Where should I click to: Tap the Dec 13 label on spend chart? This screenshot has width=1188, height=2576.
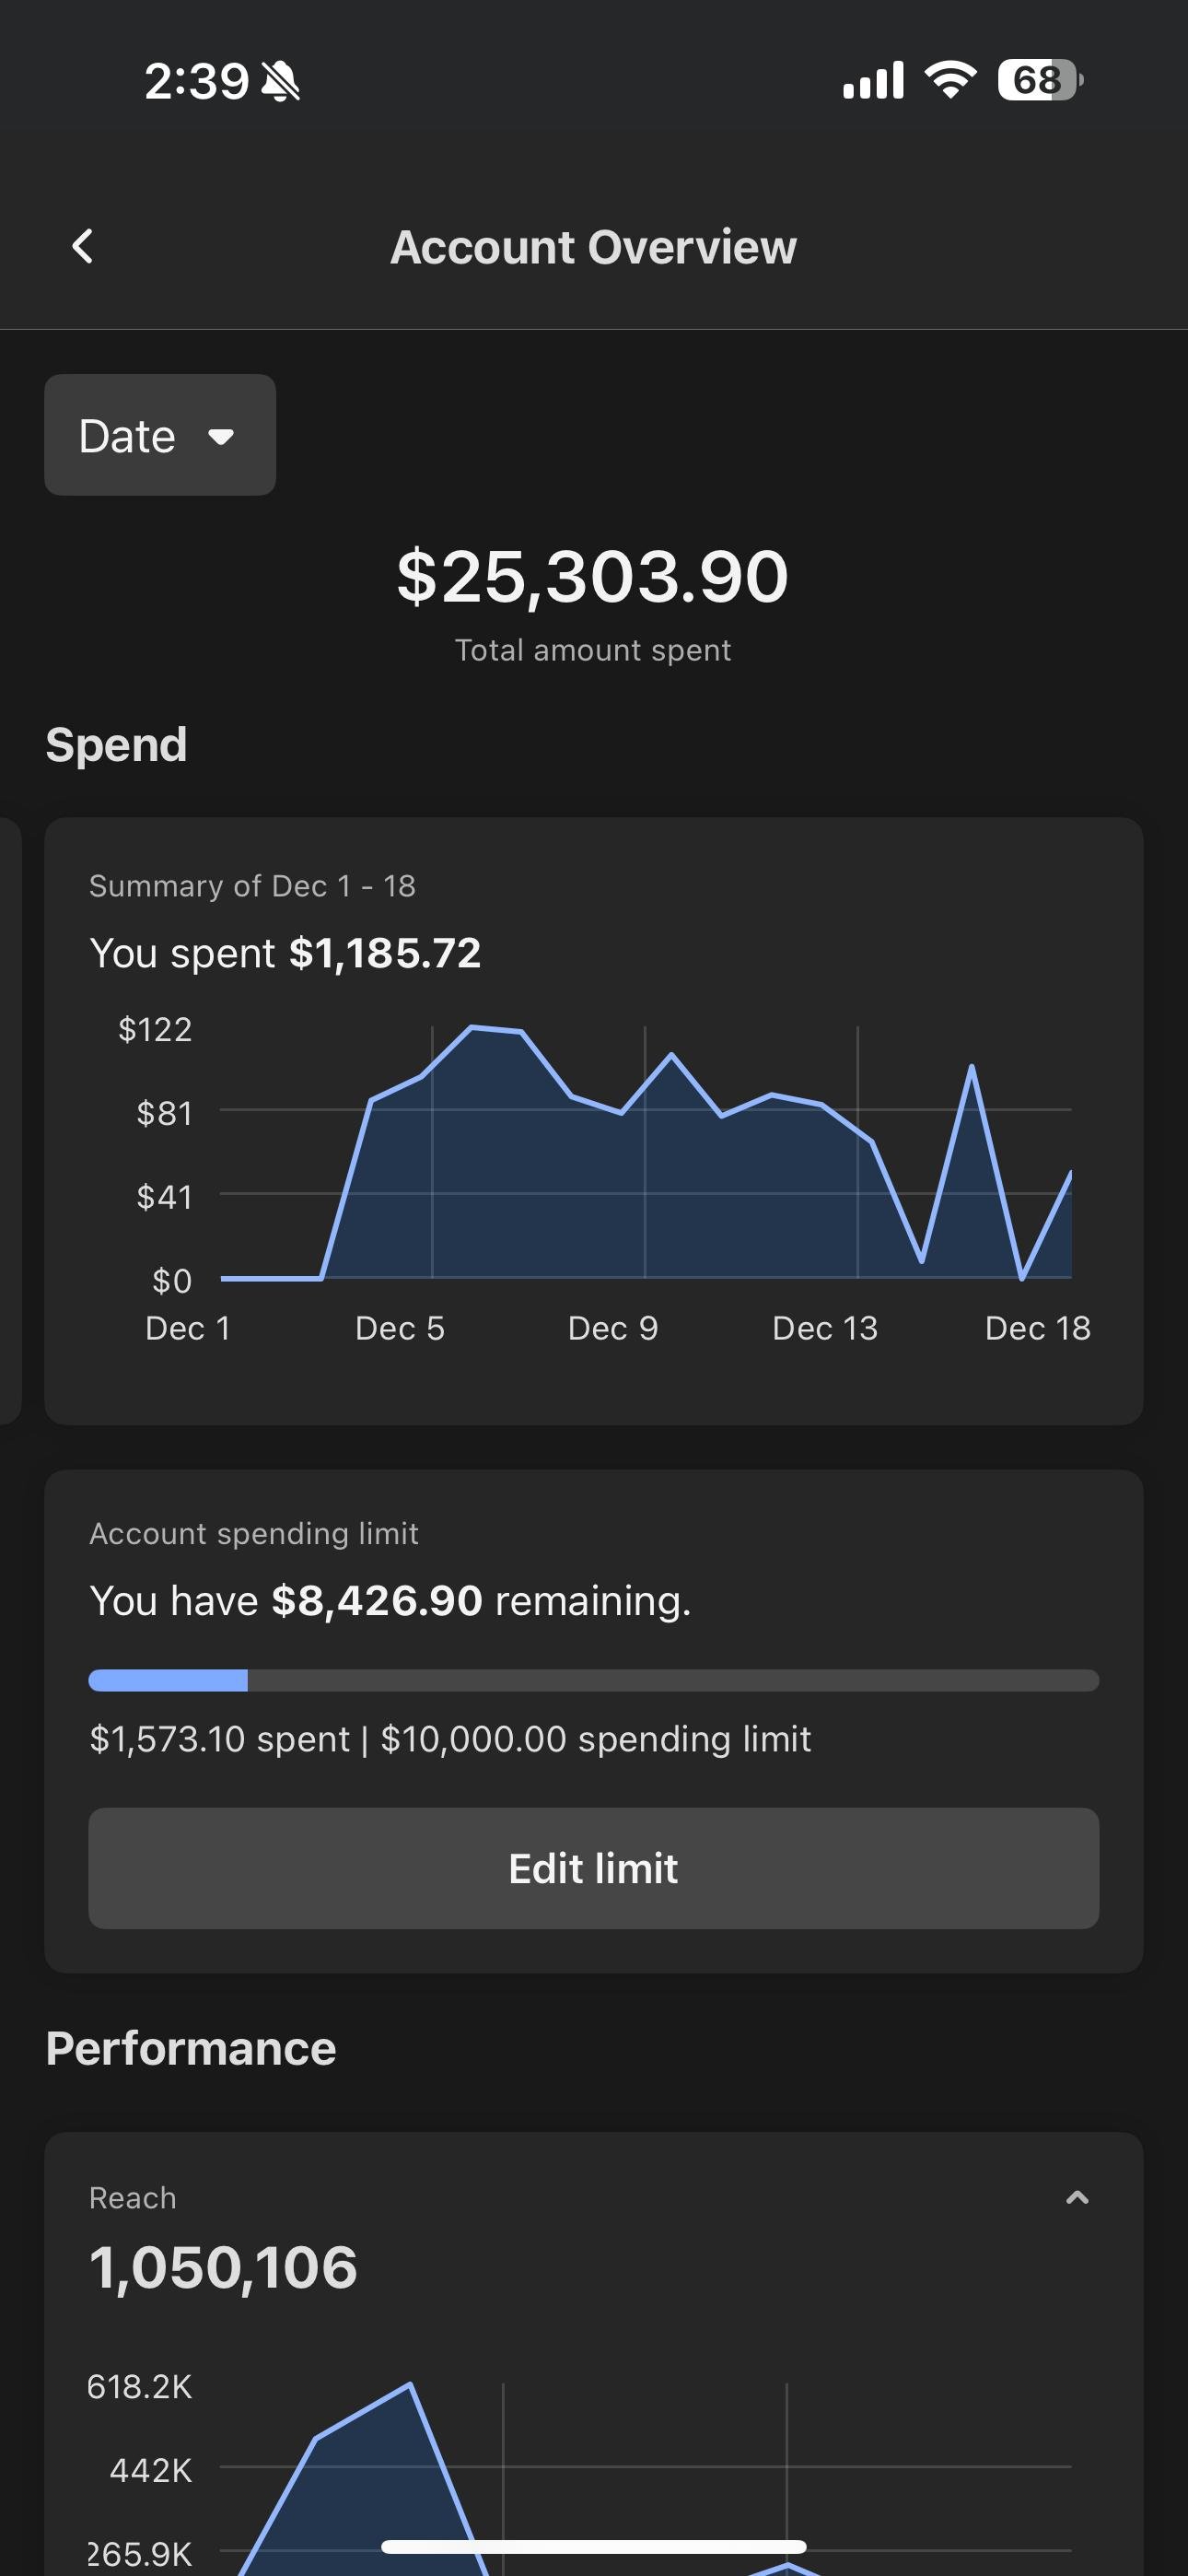pos(825,1328)
